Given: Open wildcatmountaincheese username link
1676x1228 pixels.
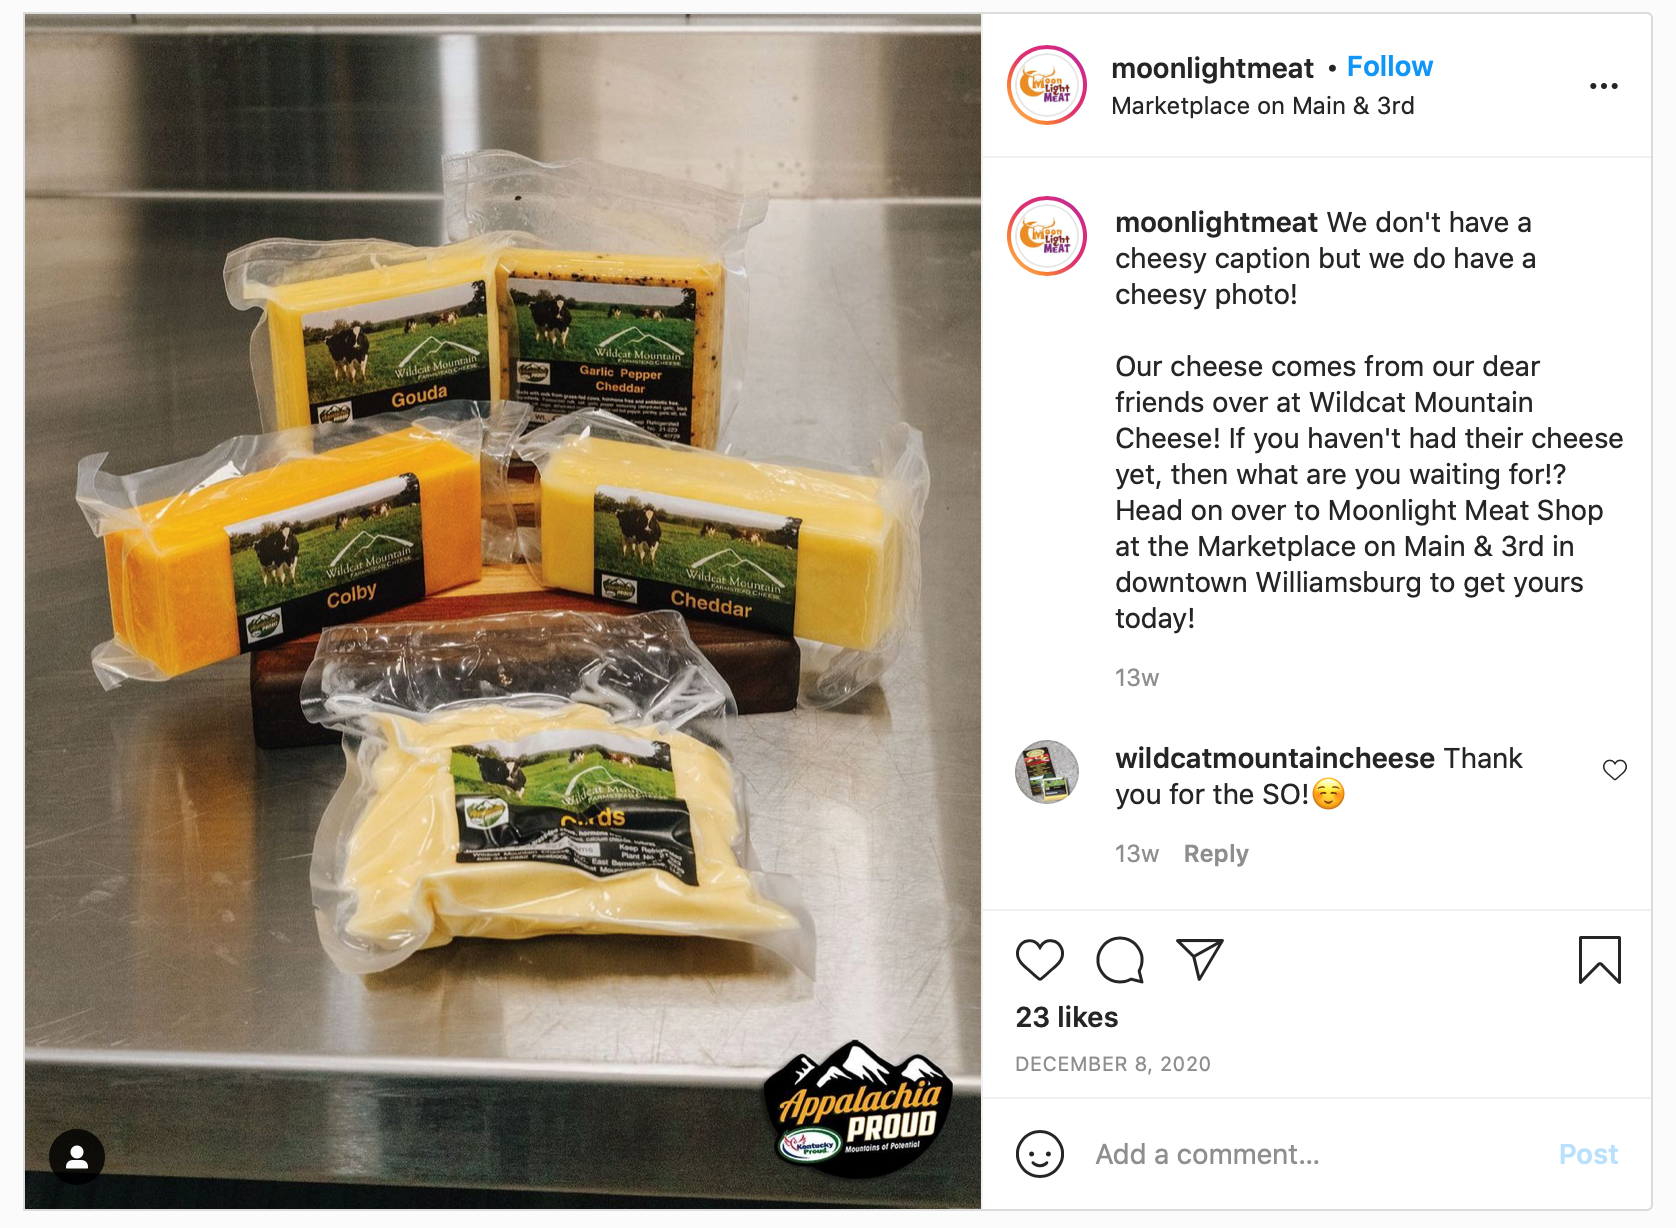Looking at the screenshot, I should (x=1275, y=758).
